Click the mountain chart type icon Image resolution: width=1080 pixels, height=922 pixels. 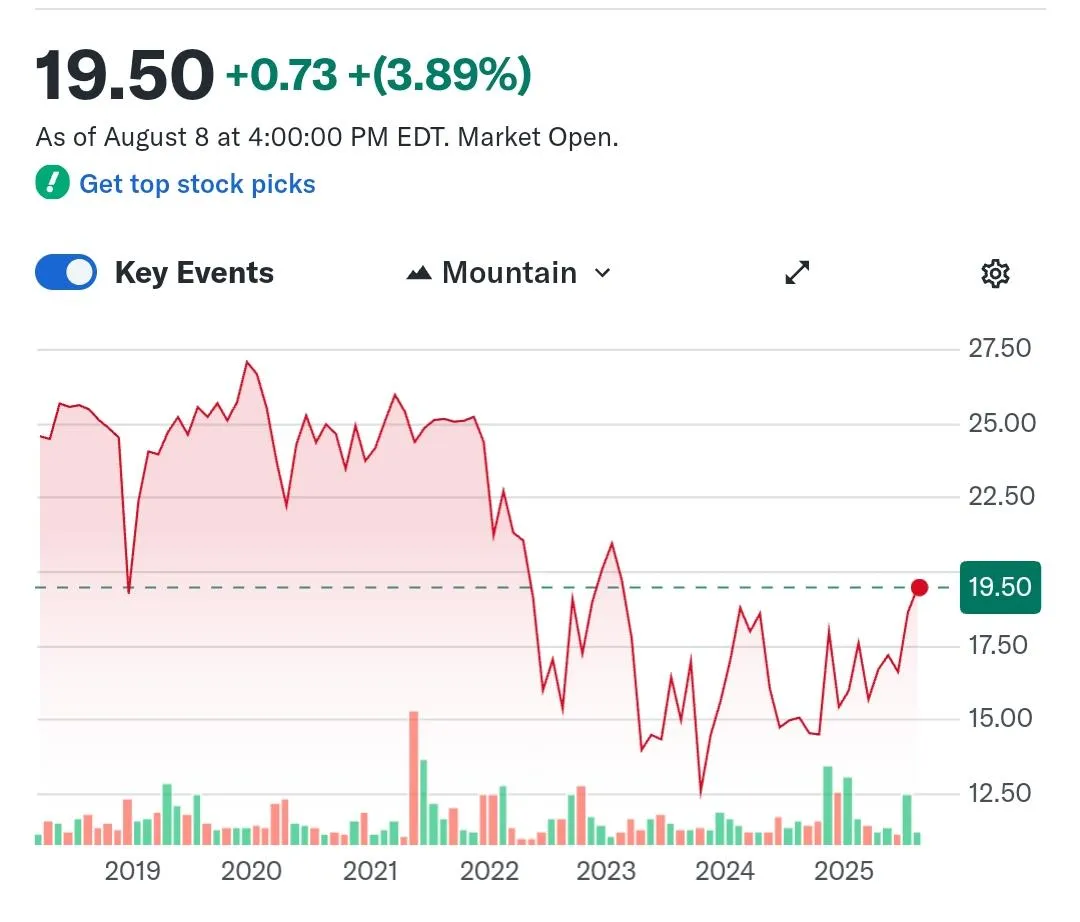[419, 273]
